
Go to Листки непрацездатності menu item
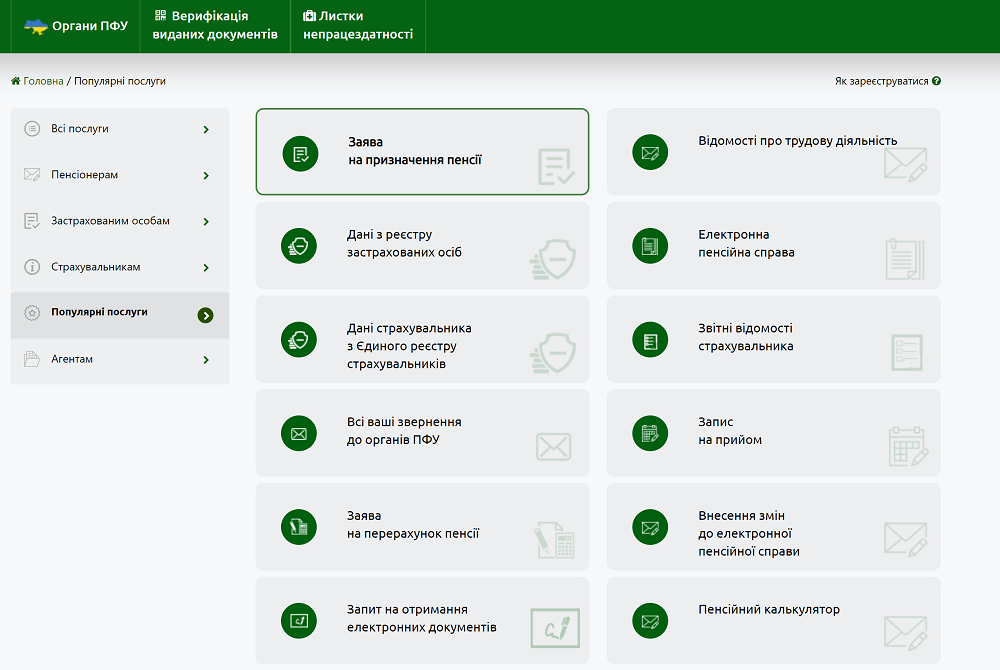point(358,26)
